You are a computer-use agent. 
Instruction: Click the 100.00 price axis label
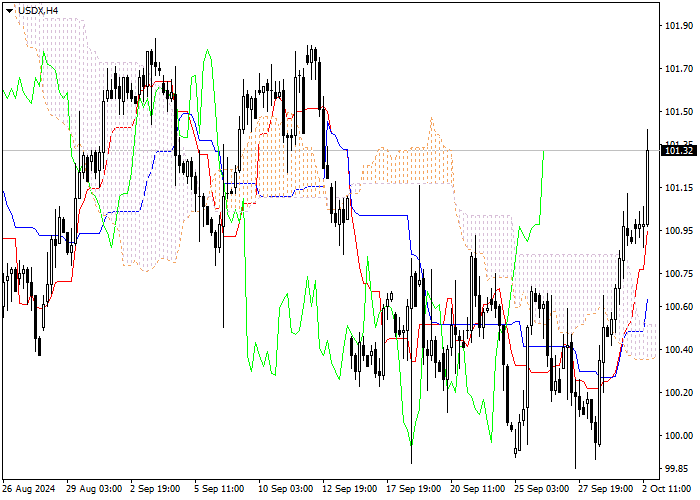(679, 435)
